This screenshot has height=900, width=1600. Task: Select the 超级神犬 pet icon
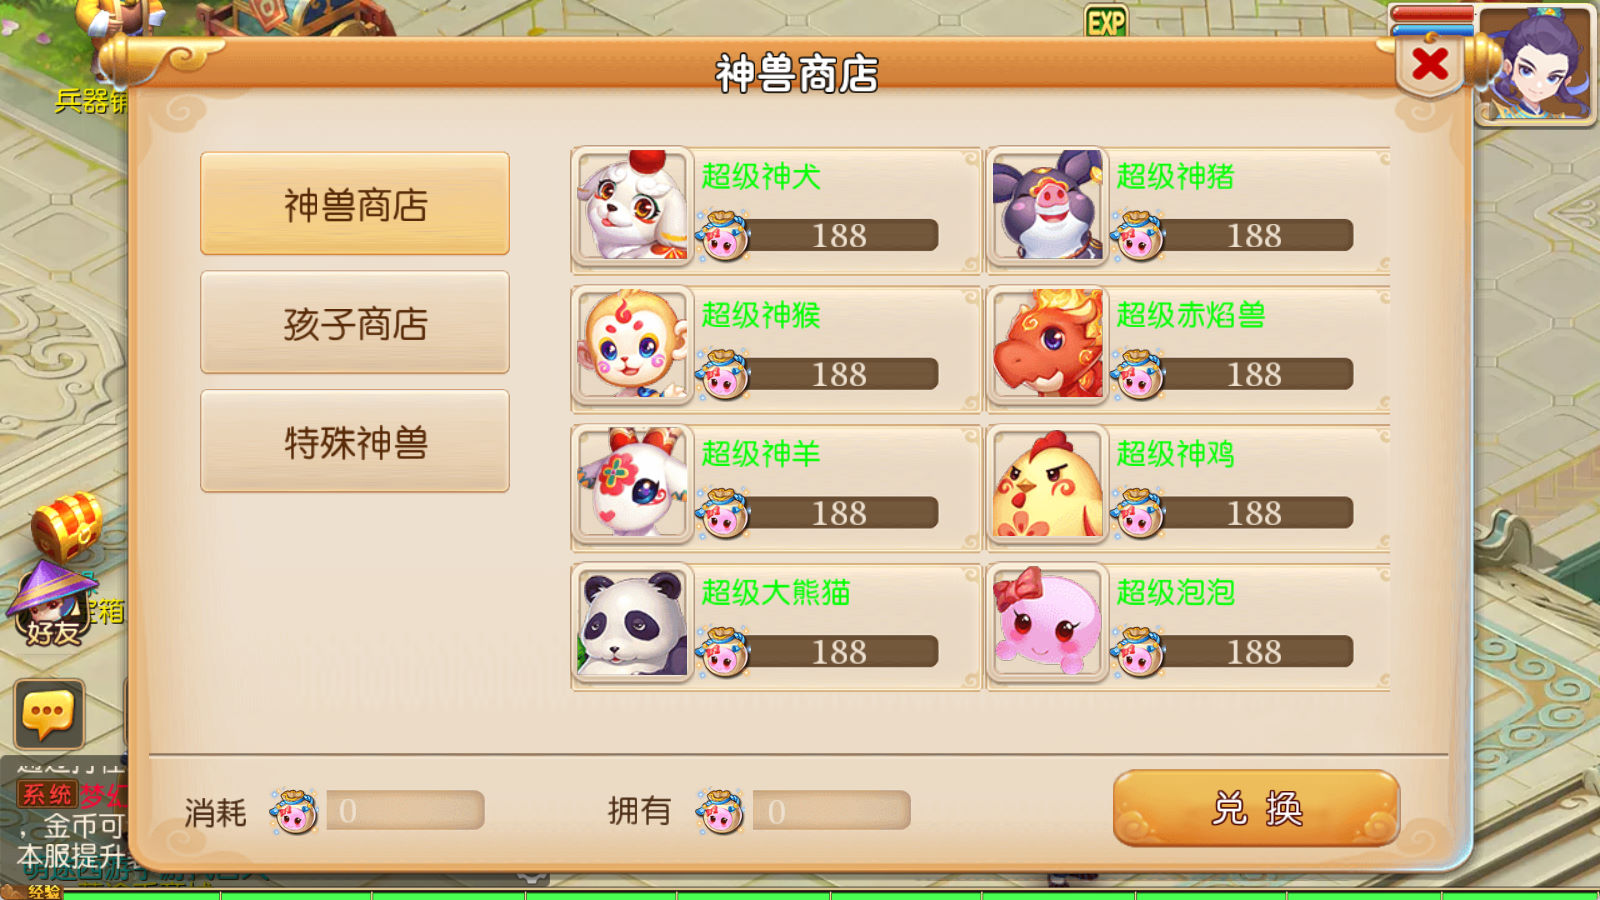(633, 207)
